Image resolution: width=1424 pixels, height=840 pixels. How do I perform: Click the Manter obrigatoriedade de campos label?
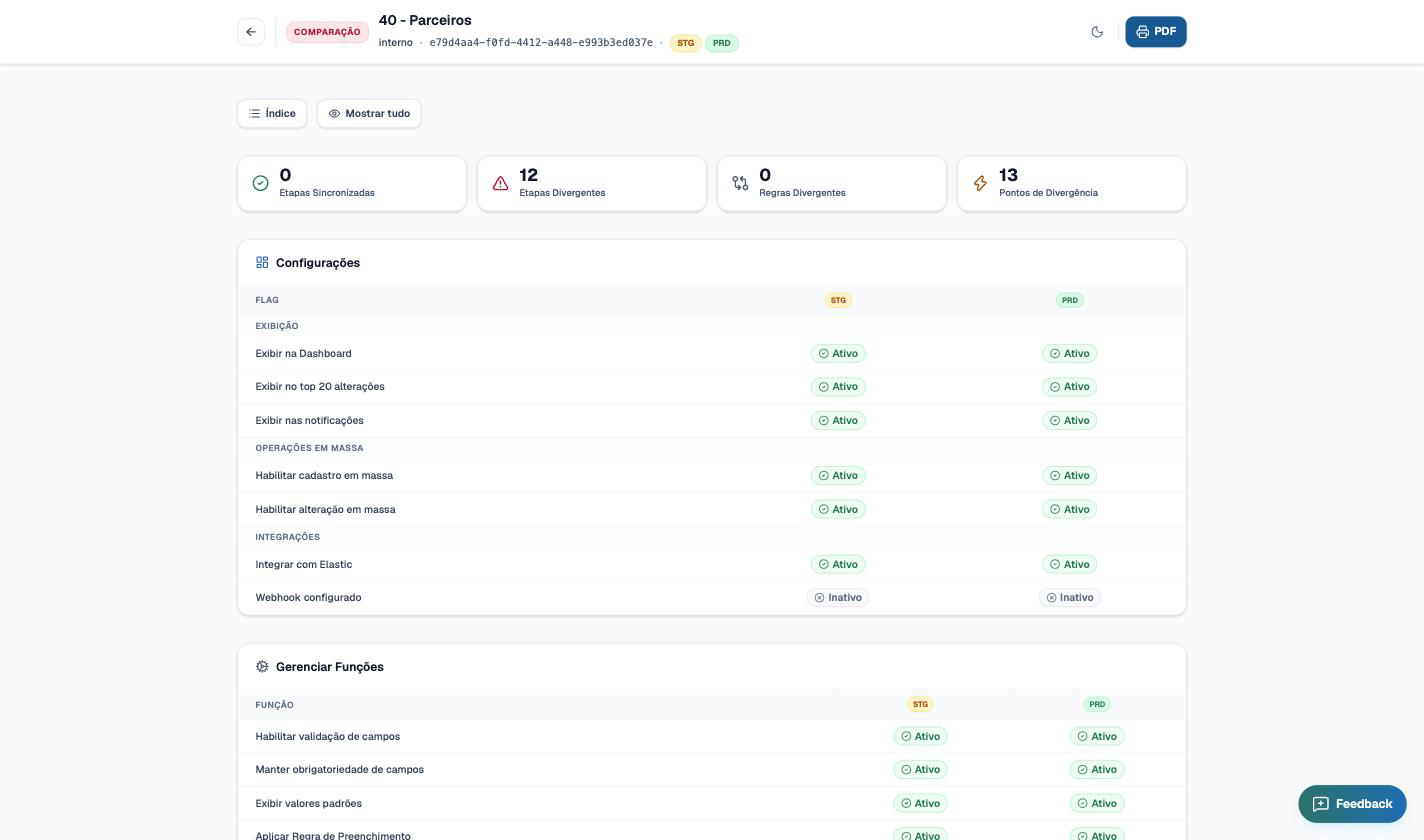tap(339, 769)
